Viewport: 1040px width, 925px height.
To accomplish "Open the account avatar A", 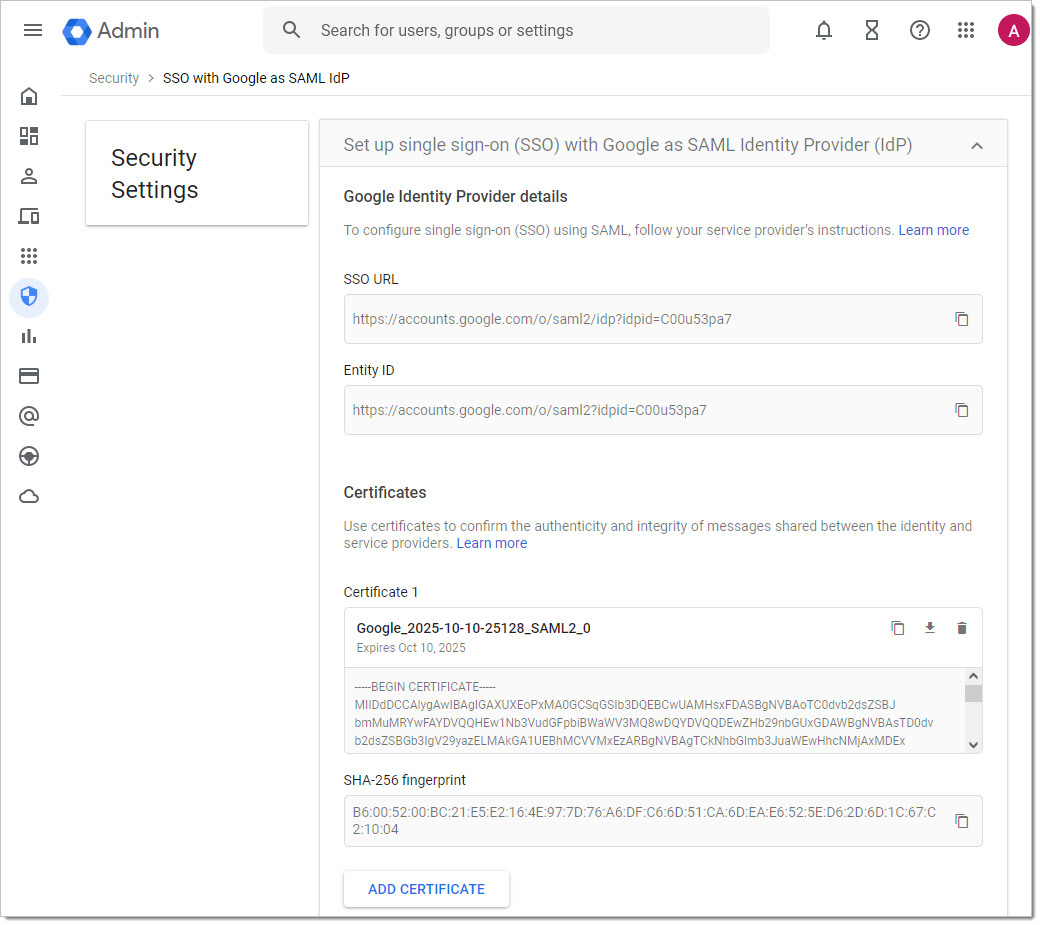I will point(1013,31).
